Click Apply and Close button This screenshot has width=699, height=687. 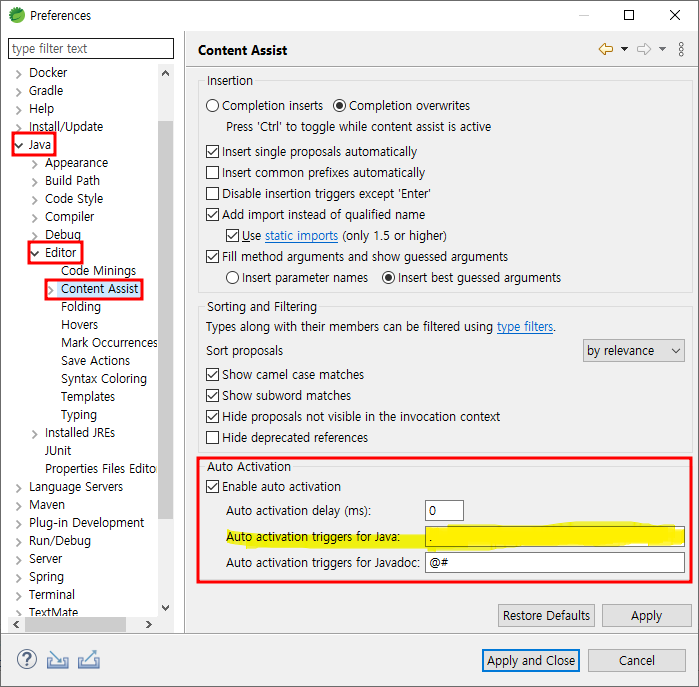pyautogui.click(x=530, y=660)
